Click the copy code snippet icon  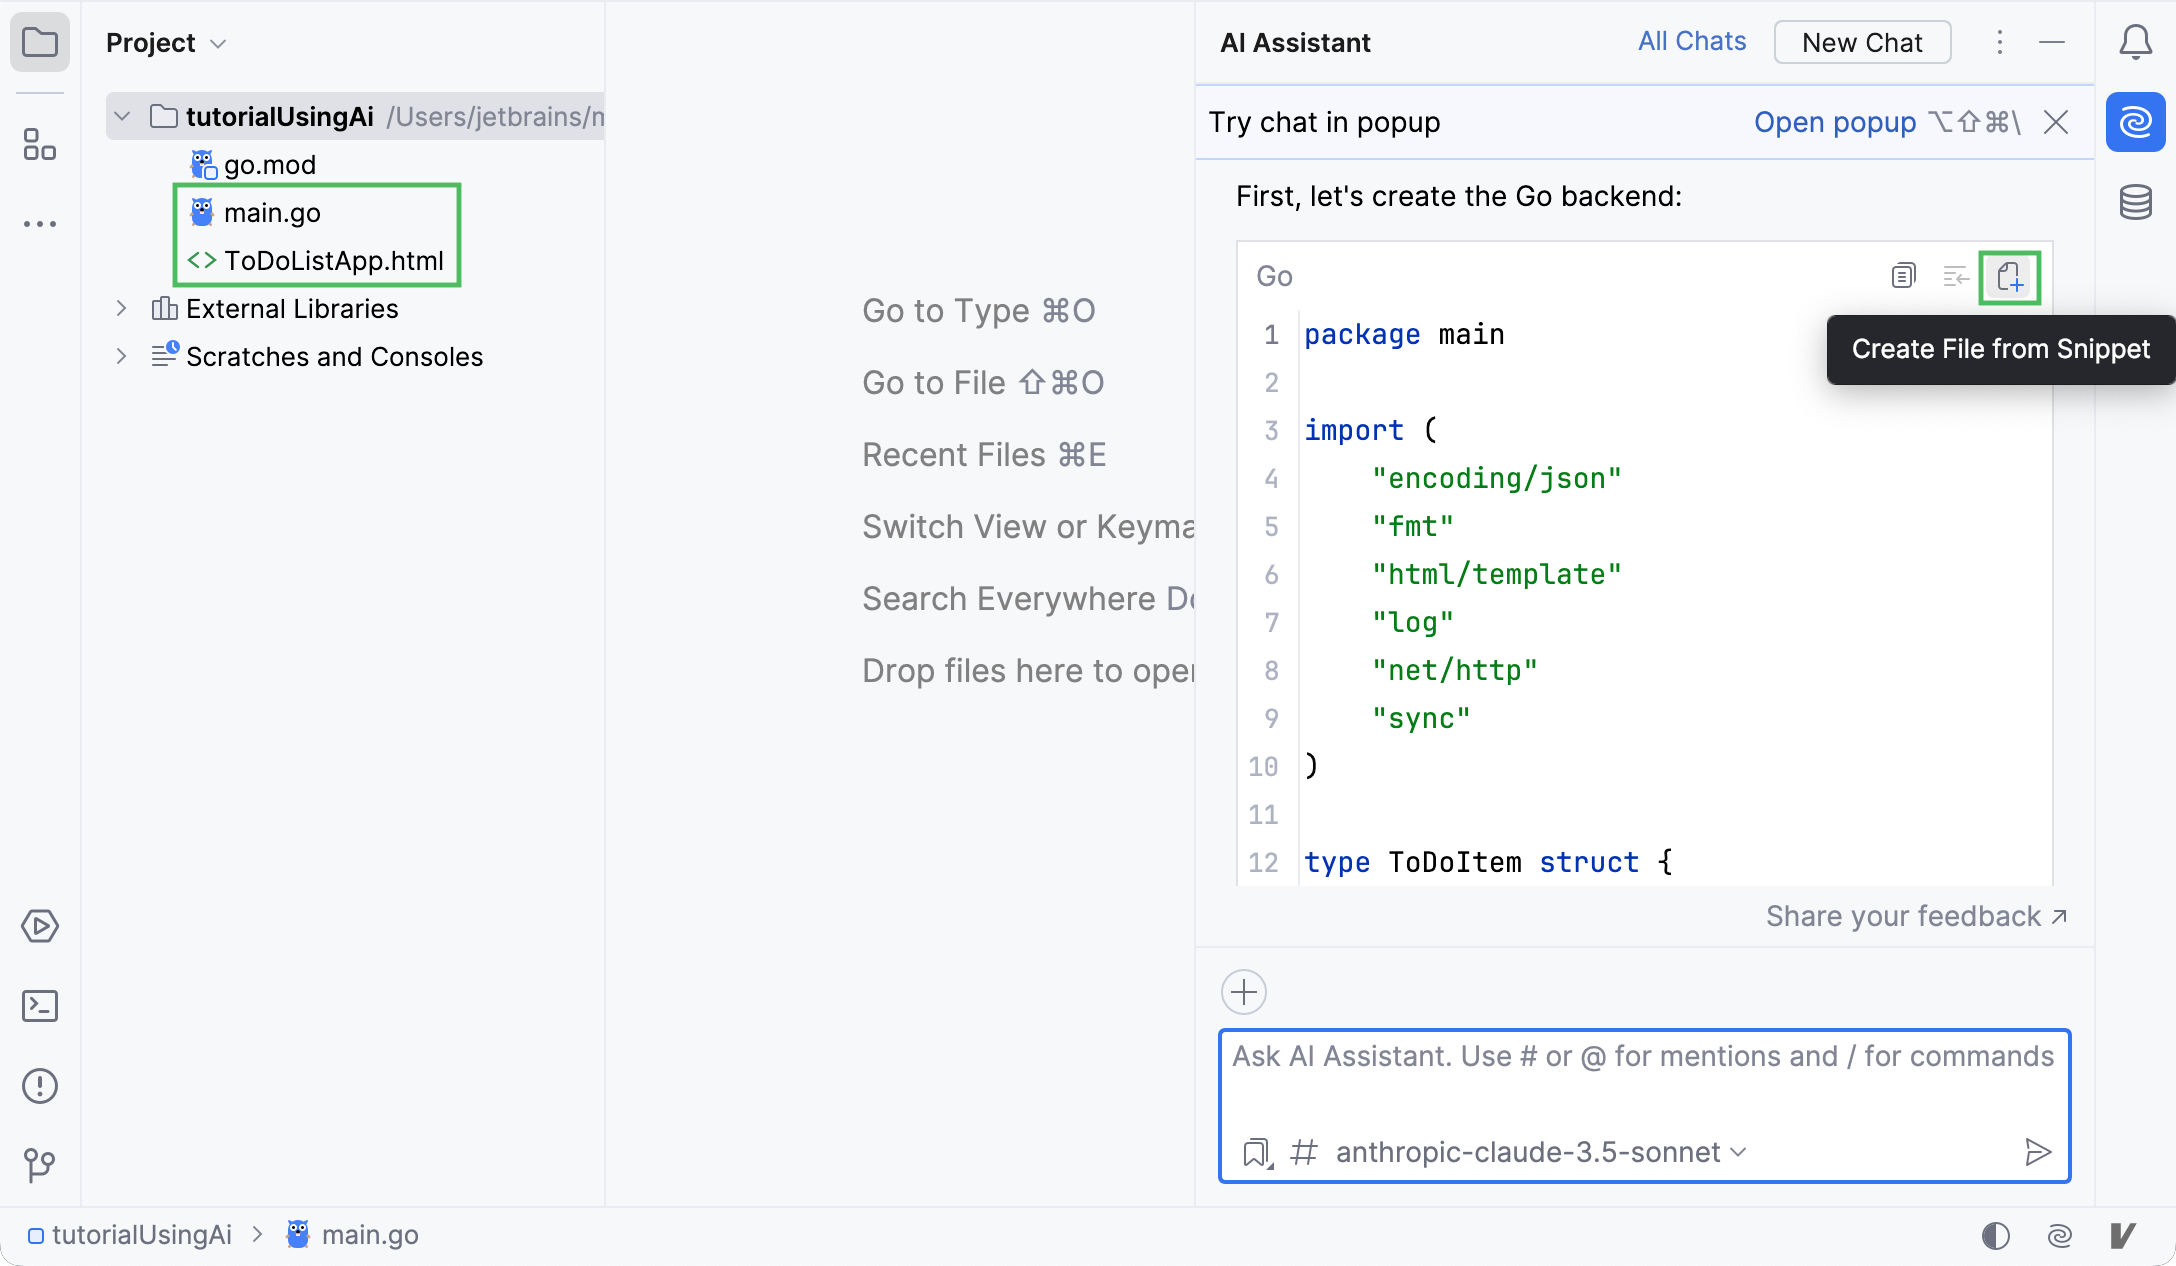coord(1903,276)
